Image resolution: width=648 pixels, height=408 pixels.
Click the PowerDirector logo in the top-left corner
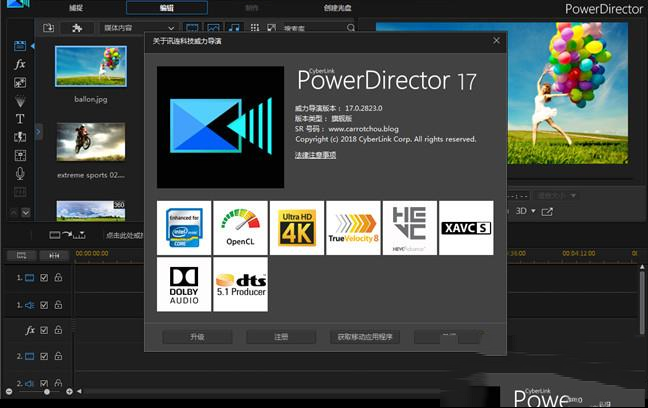(x=19, y=4)
